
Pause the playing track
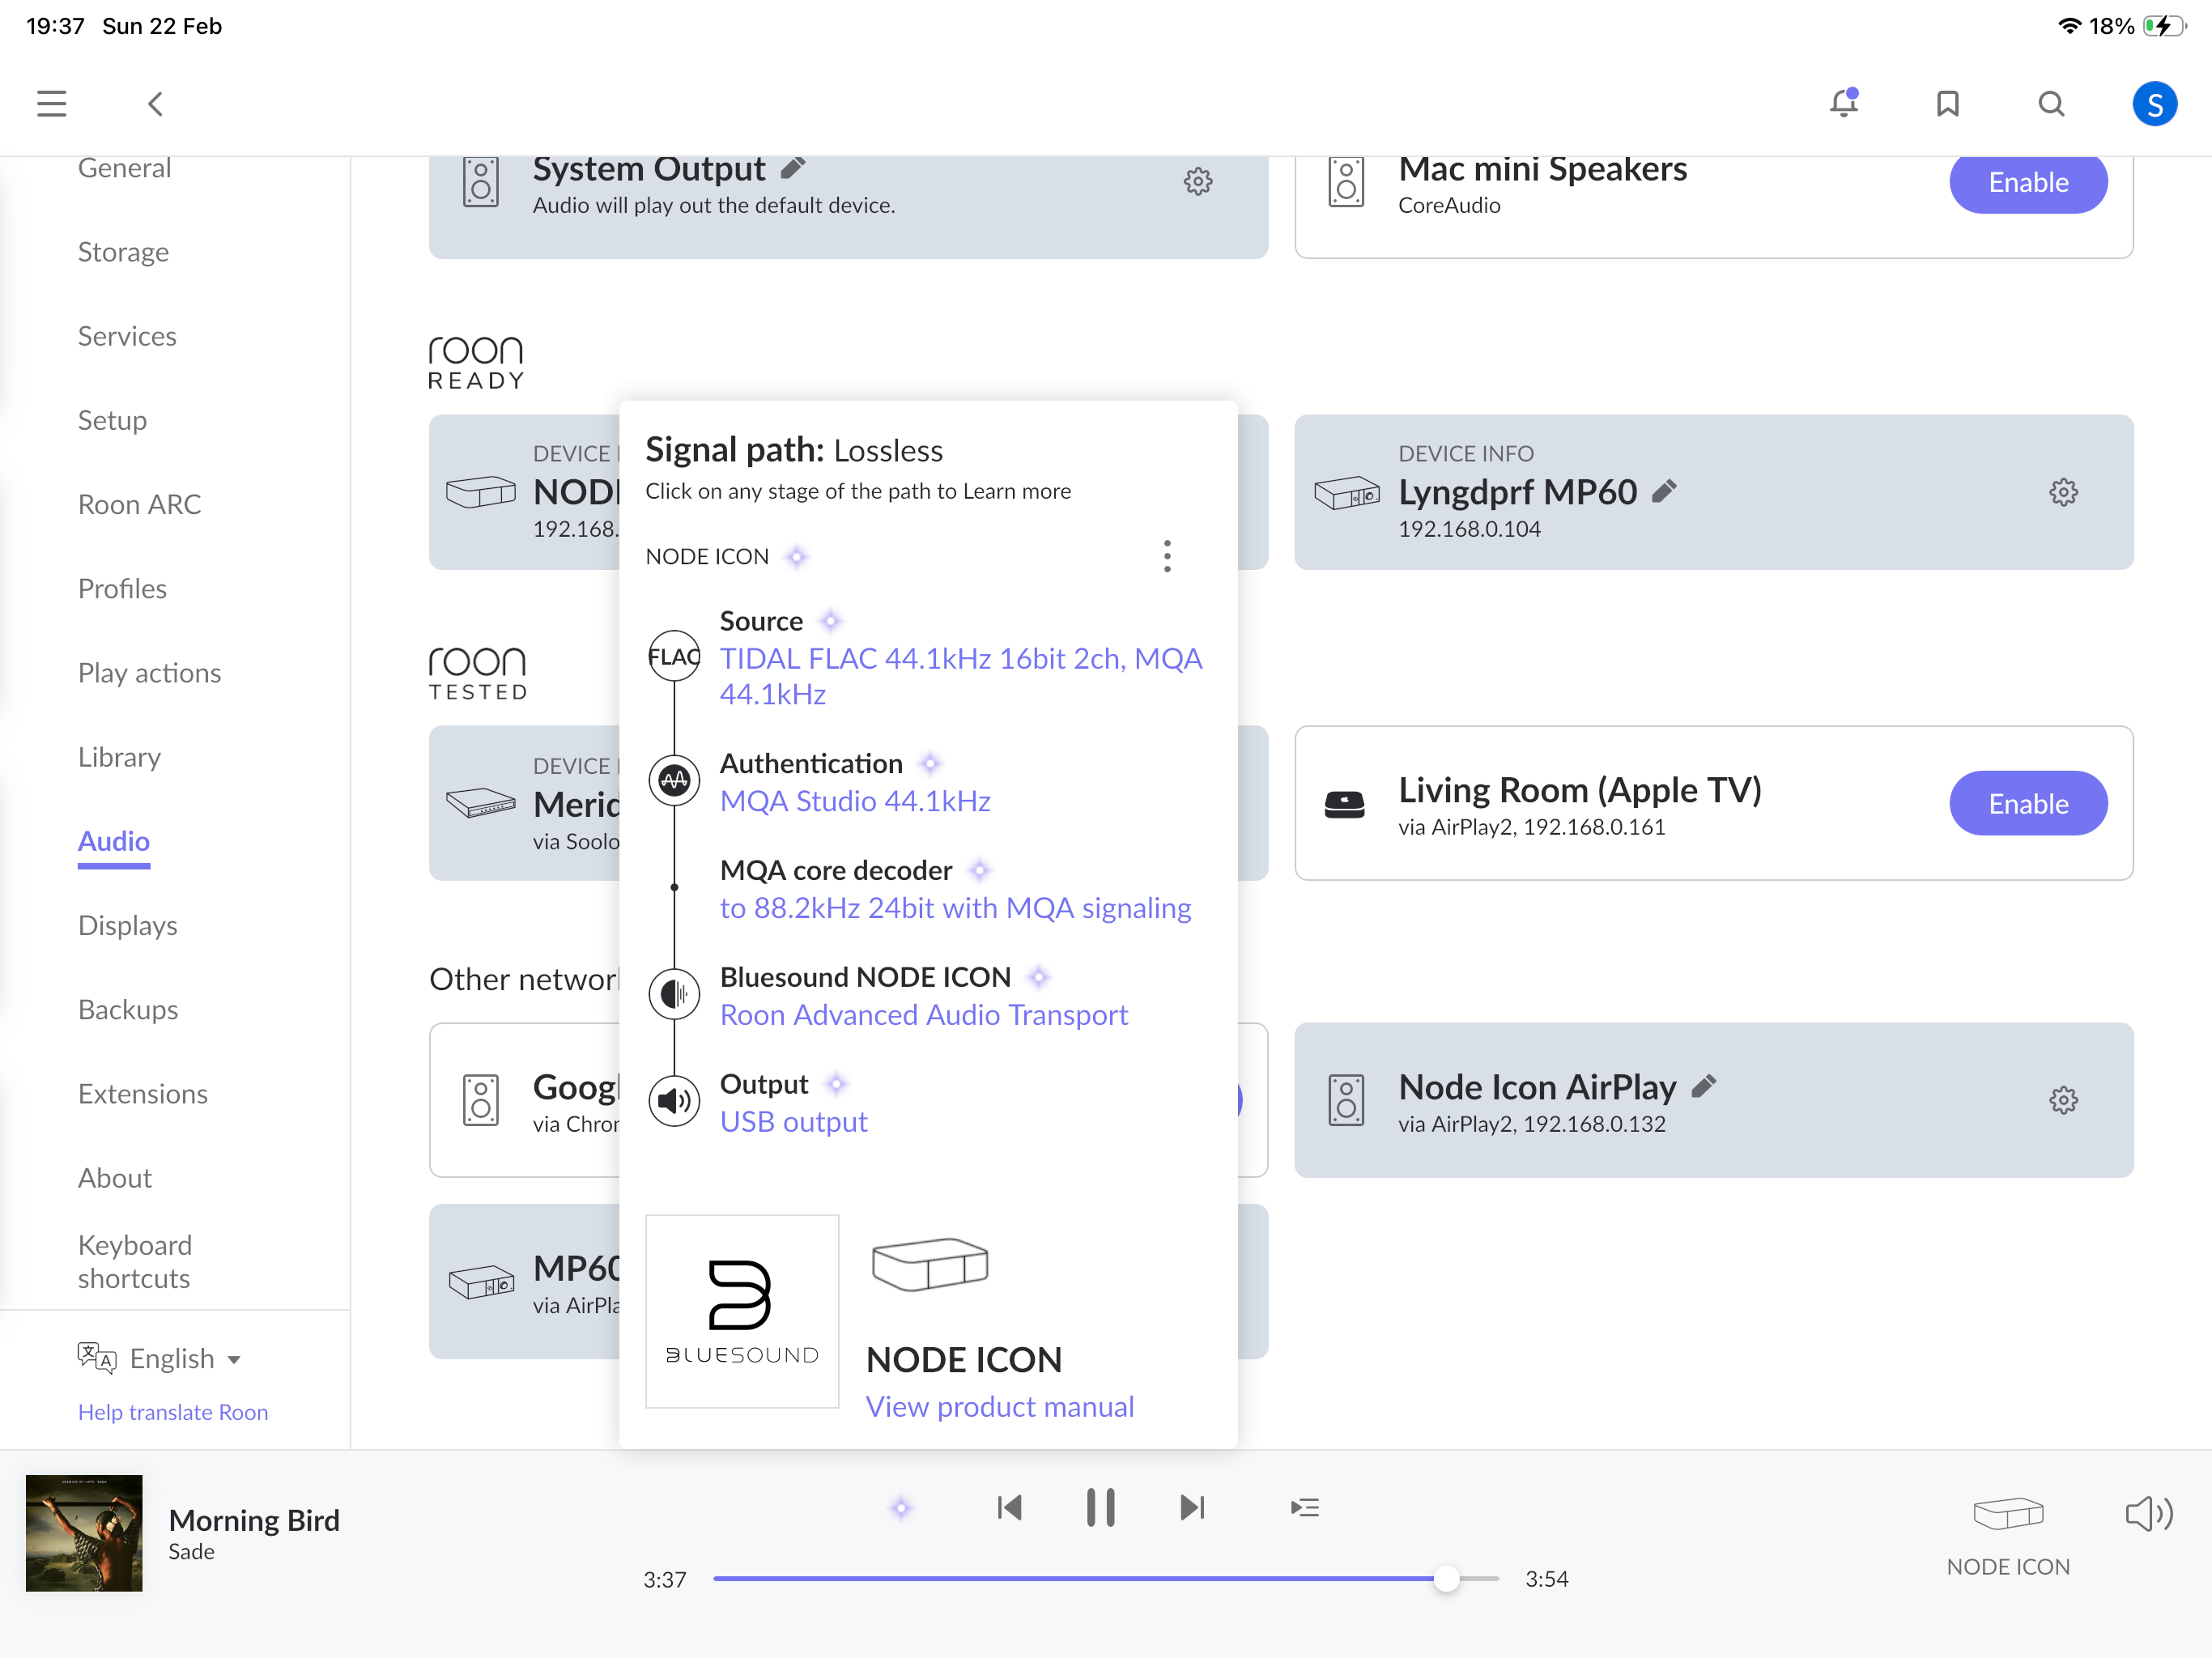coord(1100,1507)
